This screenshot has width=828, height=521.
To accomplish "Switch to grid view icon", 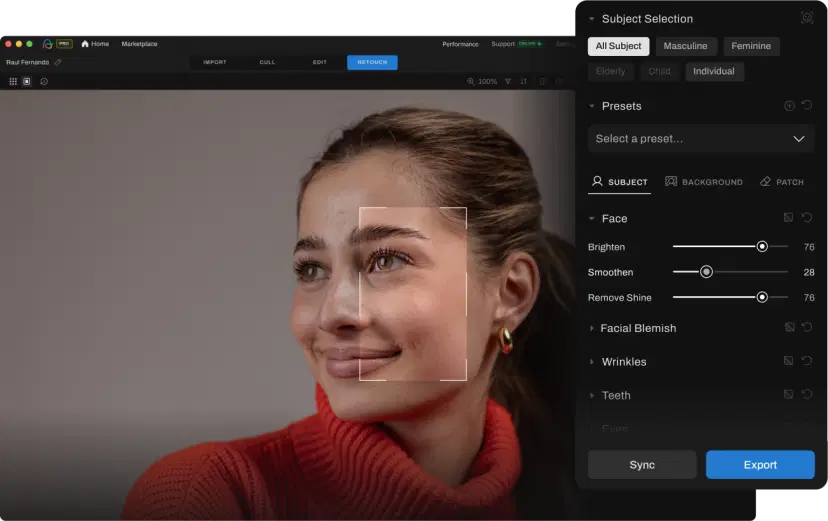I will point(13,81).
